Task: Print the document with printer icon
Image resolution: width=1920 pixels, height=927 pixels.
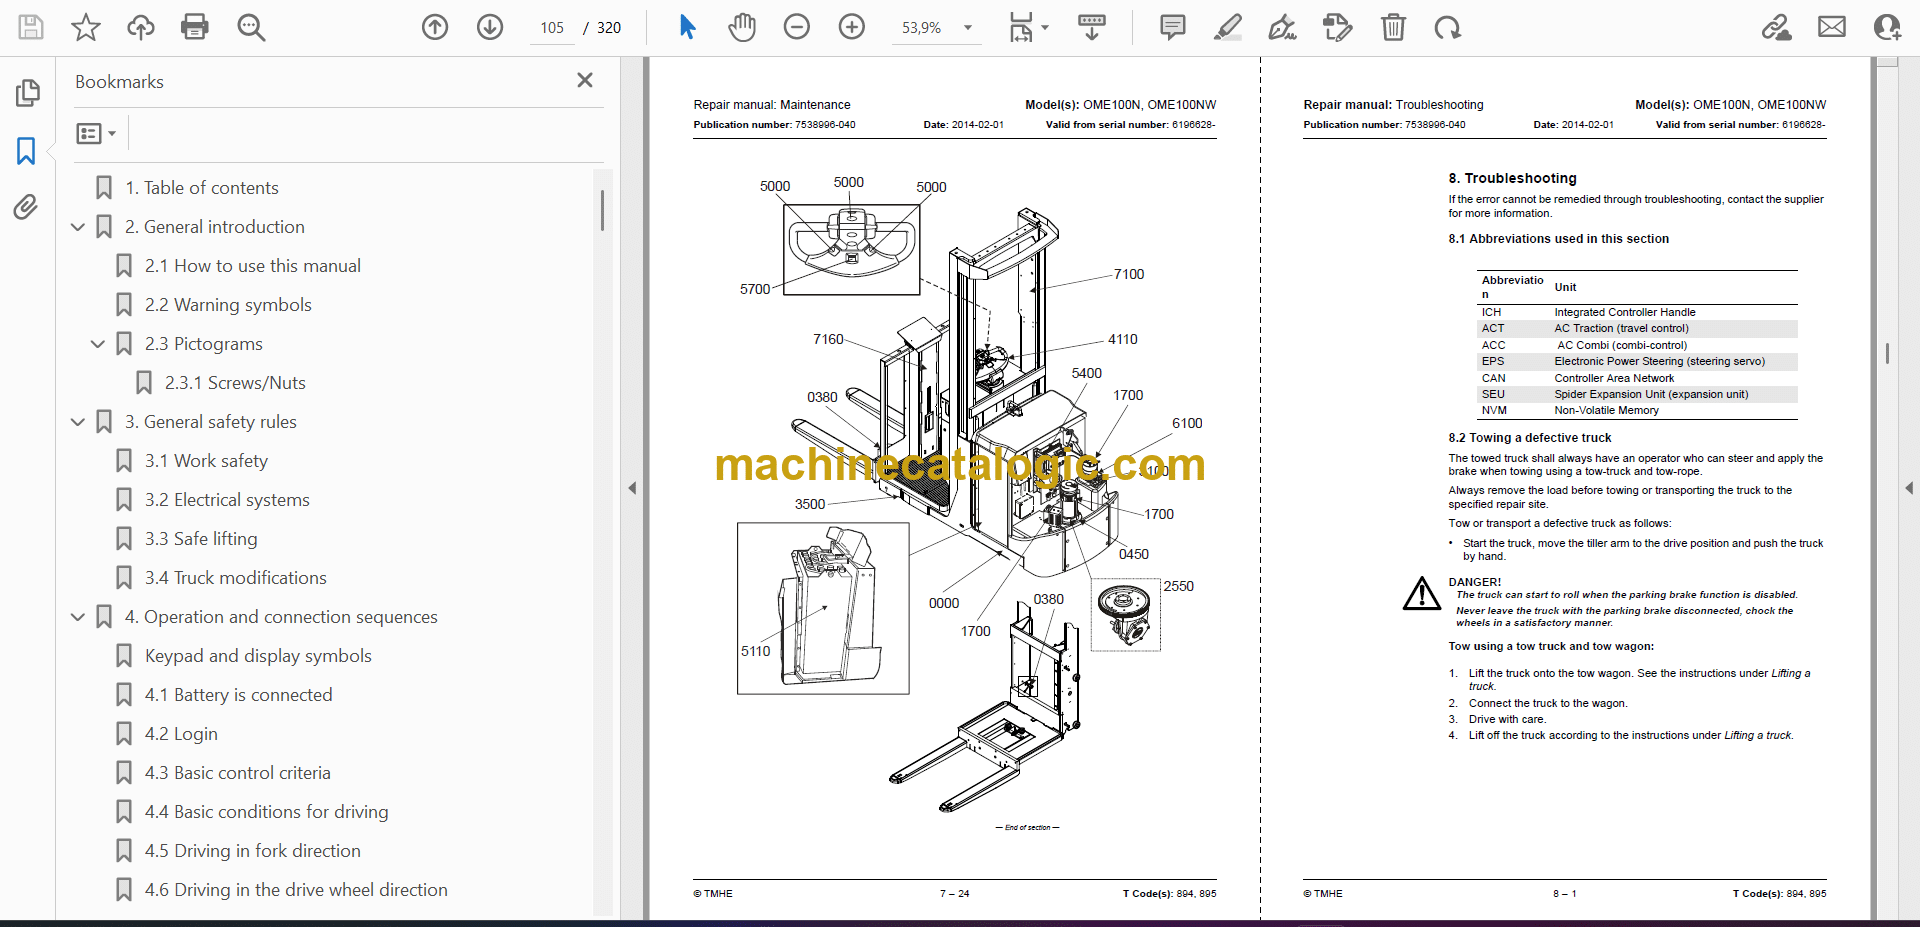Action: 195,27
